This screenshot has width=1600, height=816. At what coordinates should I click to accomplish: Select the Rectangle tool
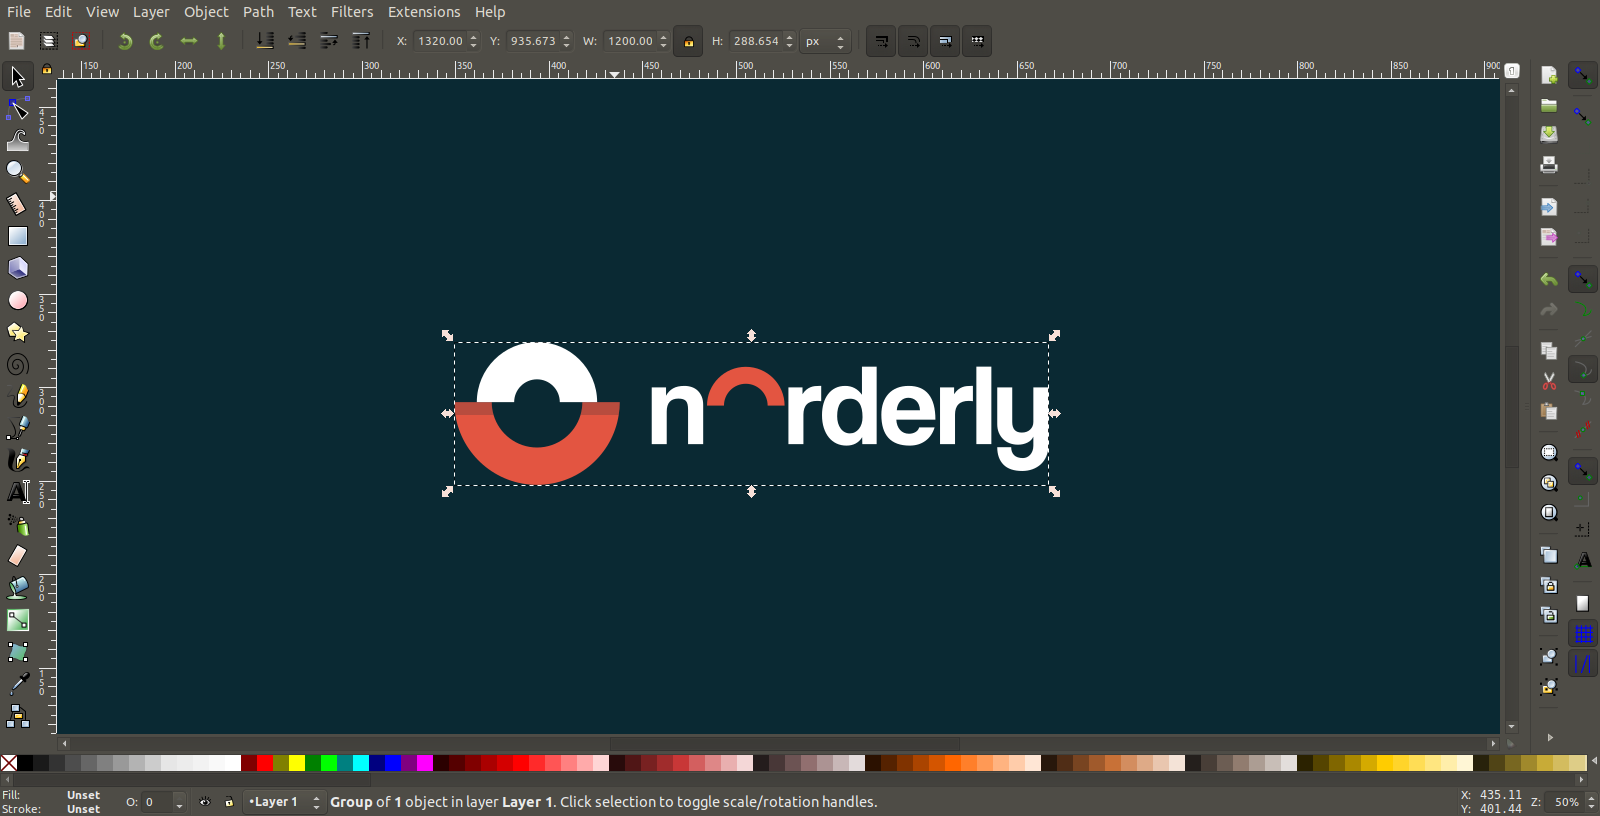pos(18,236)
